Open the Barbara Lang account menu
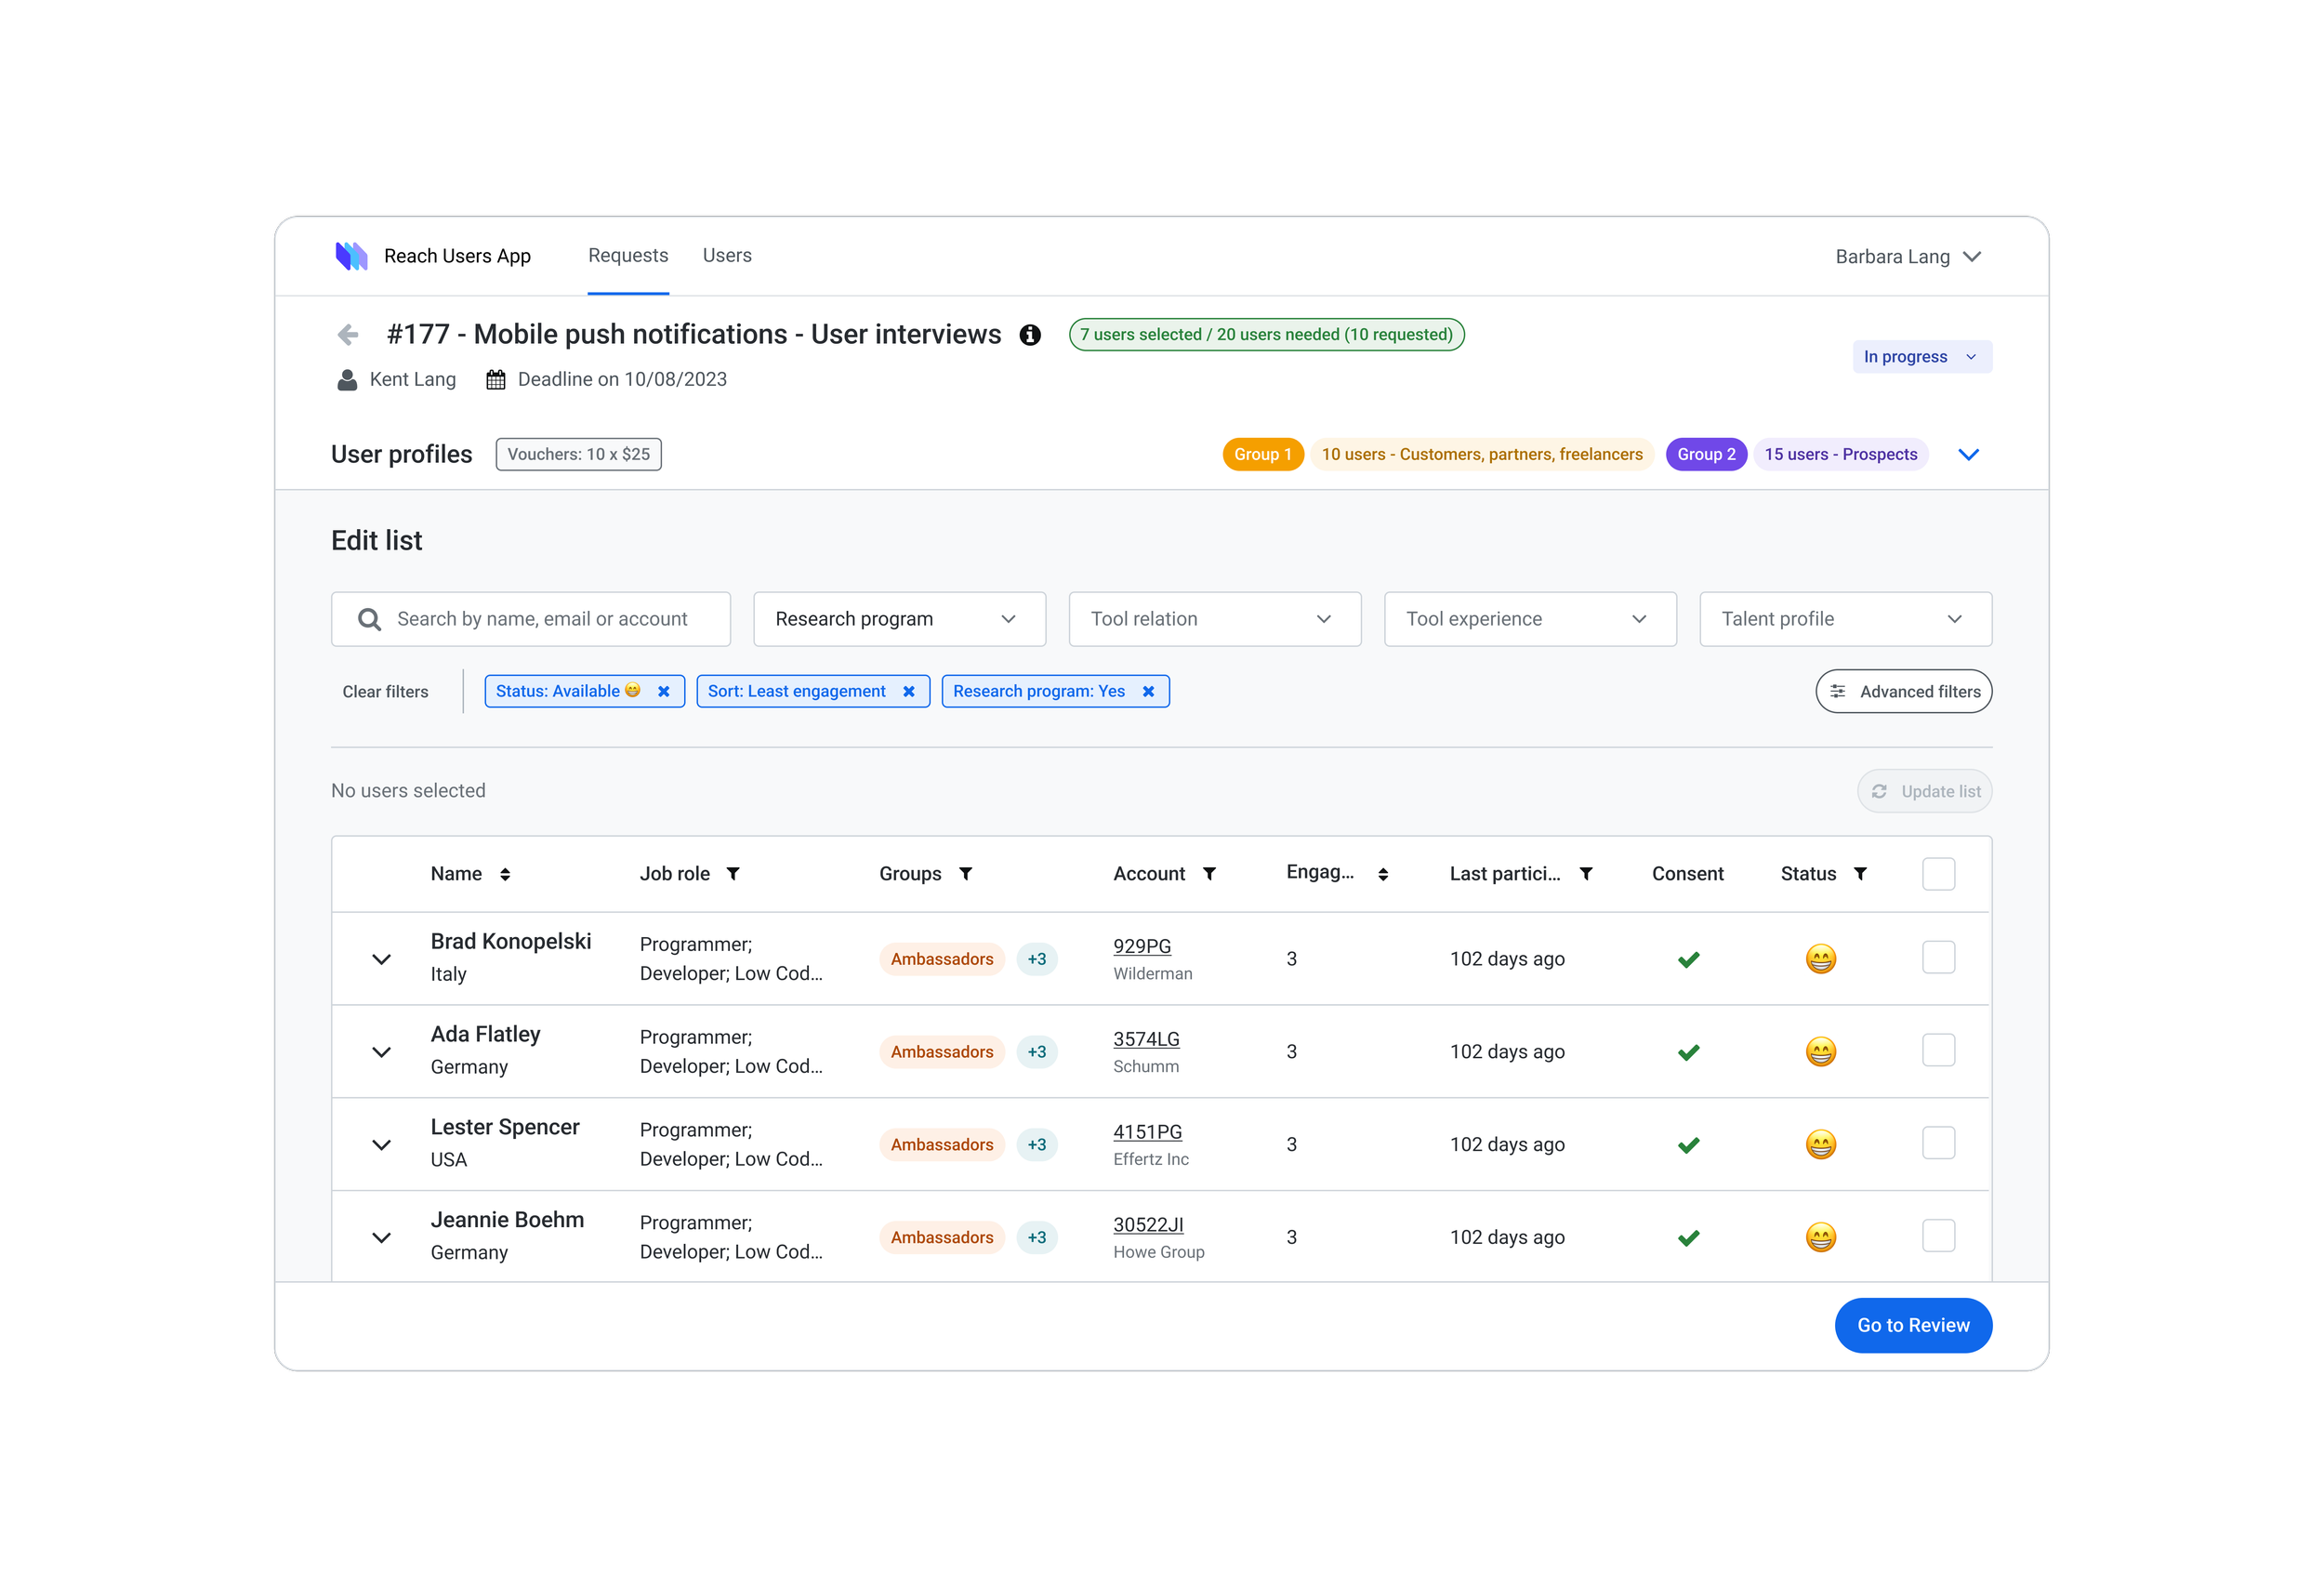Image resolution: width=2324 pixels, height=1586 pixels. click(1908, 257)
